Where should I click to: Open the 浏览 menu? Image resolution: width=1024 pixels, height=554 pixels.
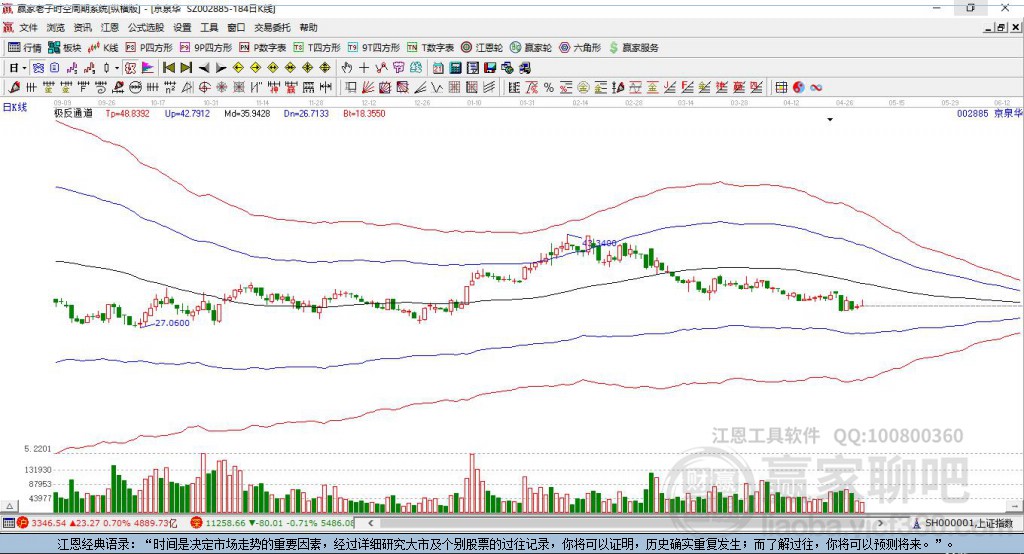pos(56,27)
